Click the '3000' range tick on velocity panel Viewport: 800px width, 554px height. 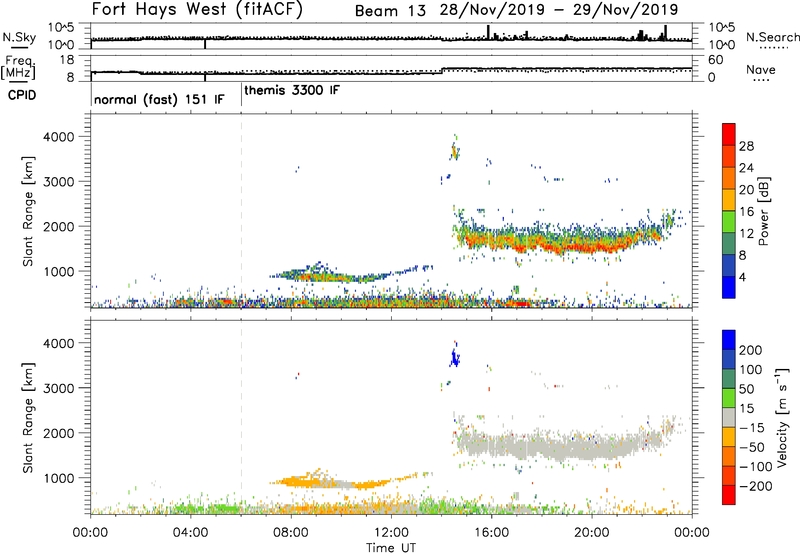[x=58, y=388]
